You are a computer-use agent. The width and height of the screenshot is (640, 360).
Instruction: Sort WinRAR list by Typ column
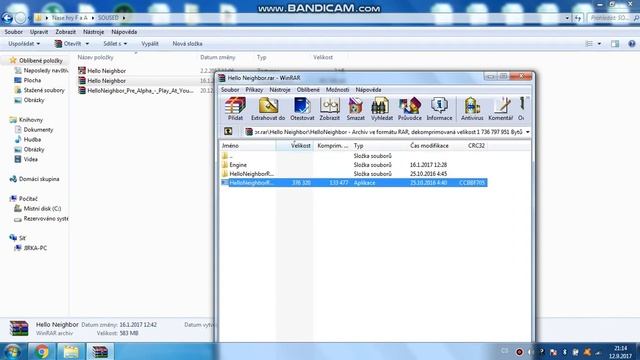pyautogui.click(x=379, y=146)
